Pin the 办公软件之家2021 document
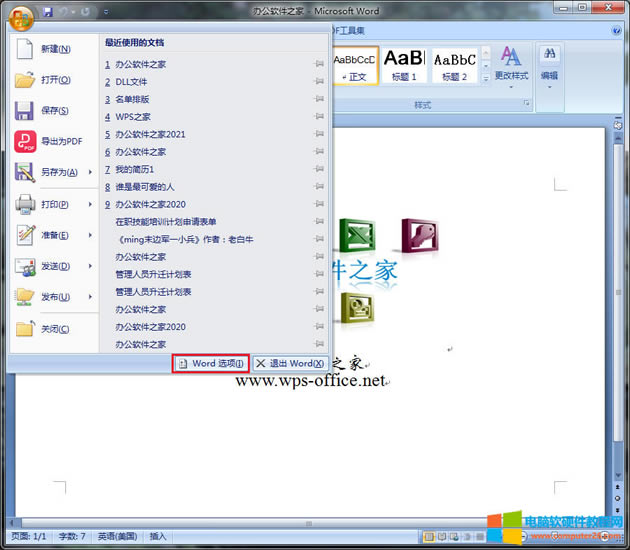 click(319, 133)
